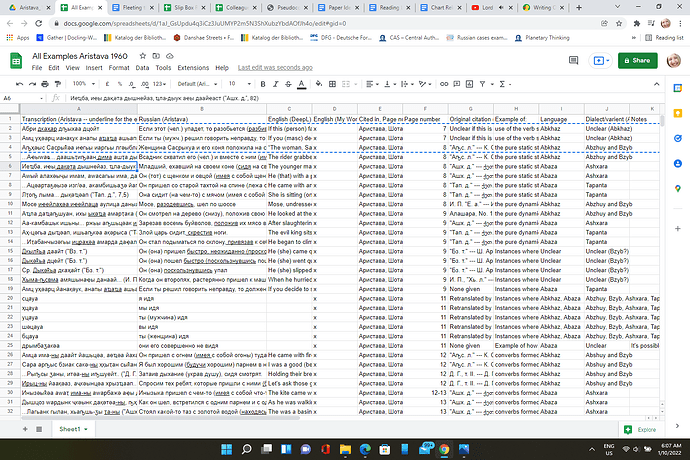Create a filter with funnel icon
Screen dimensions: 690x460
[x=482, y=84]
